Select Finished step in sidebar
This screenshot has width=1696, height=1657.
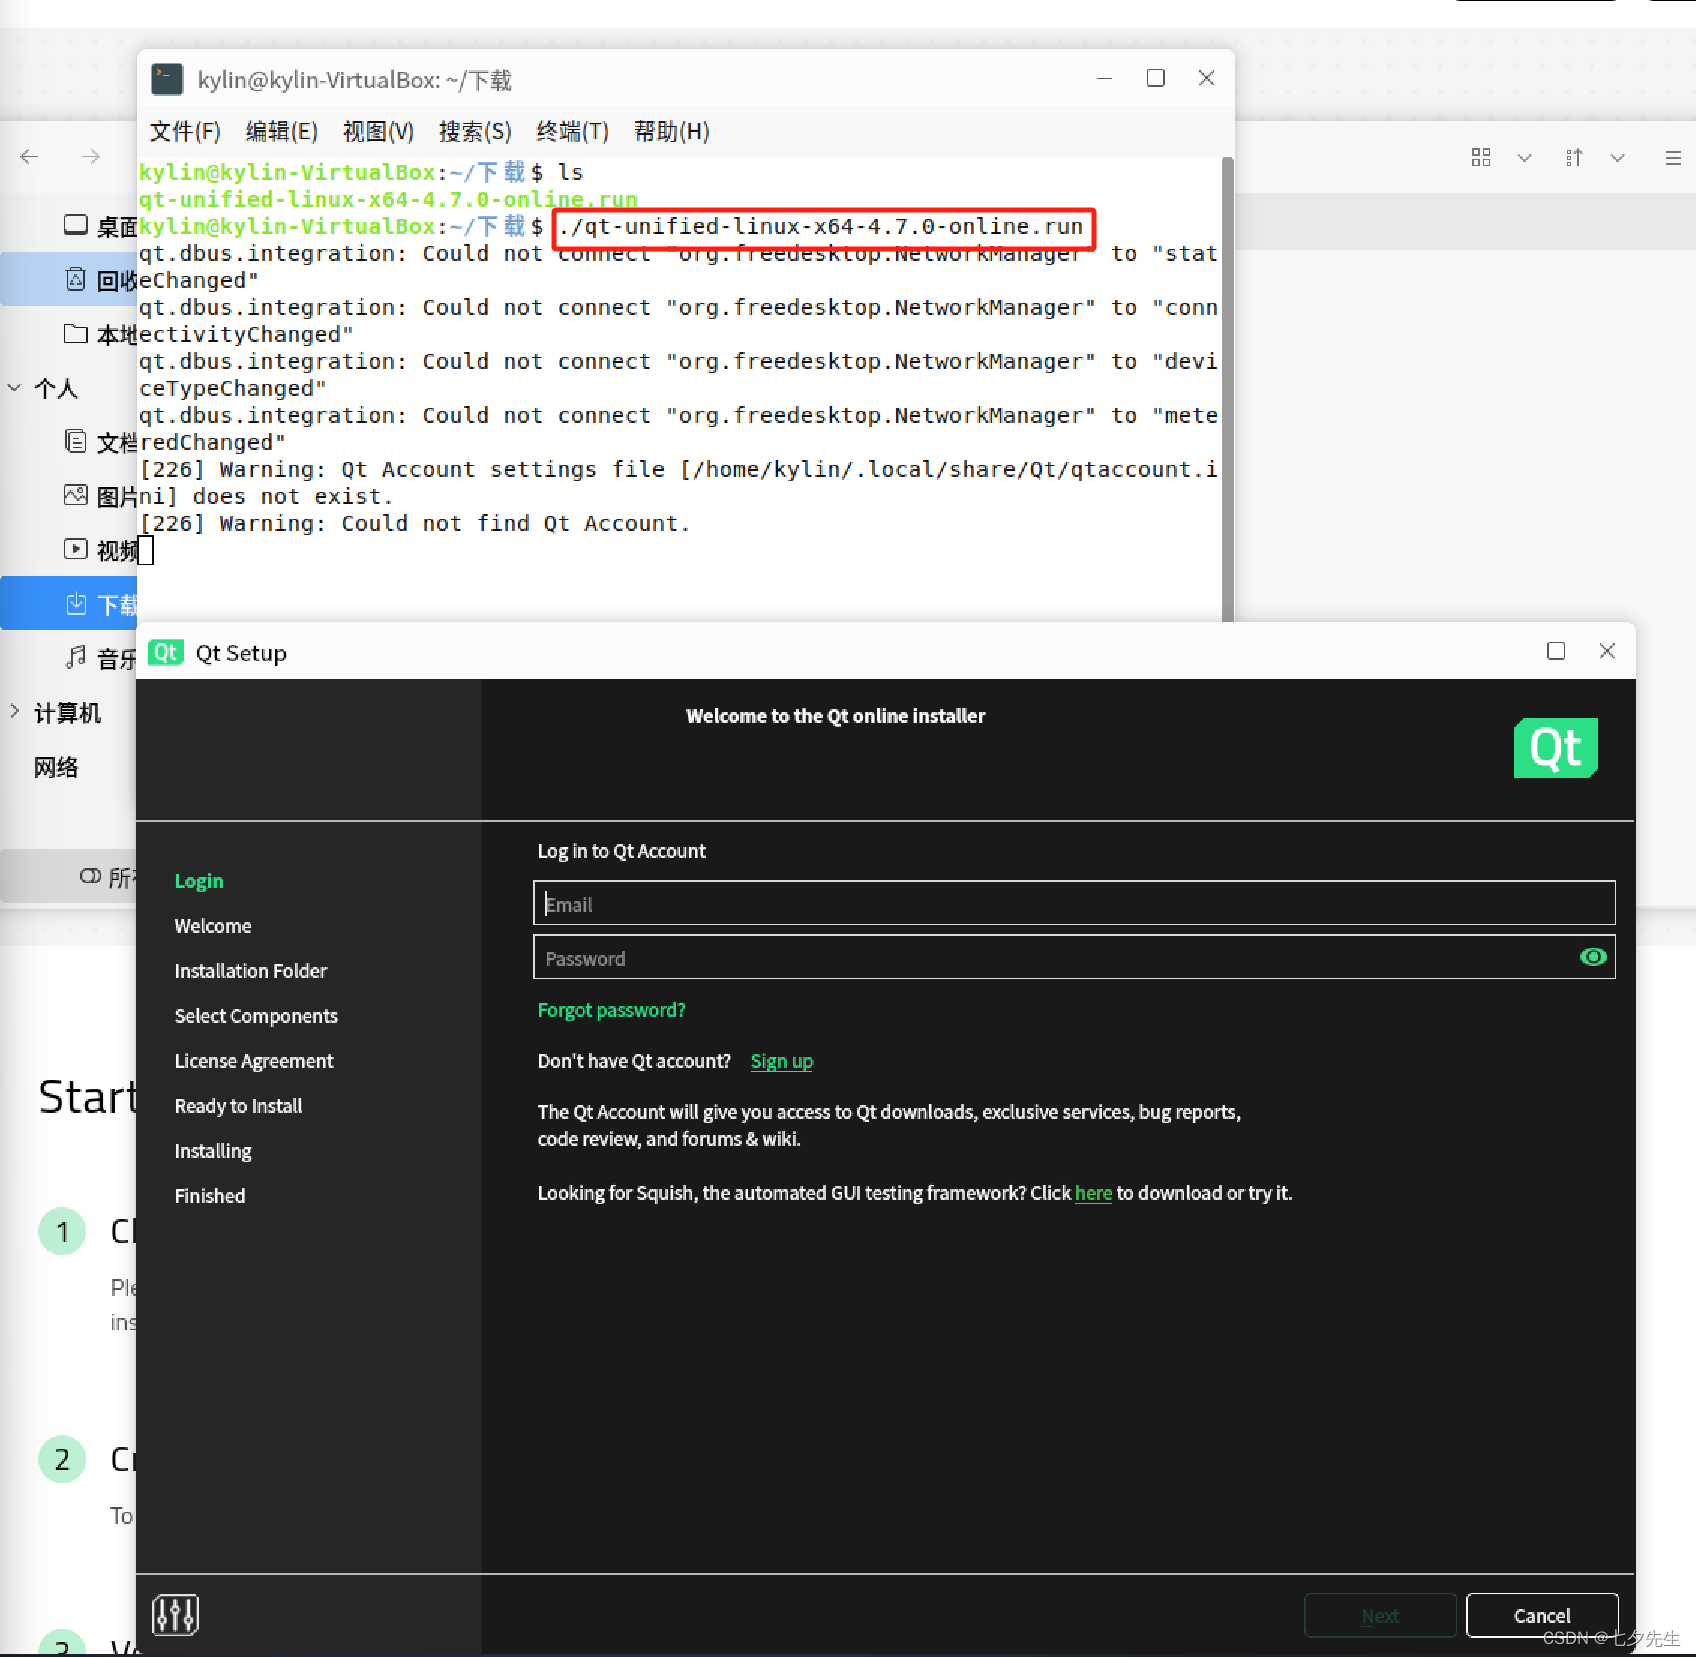210,1196
